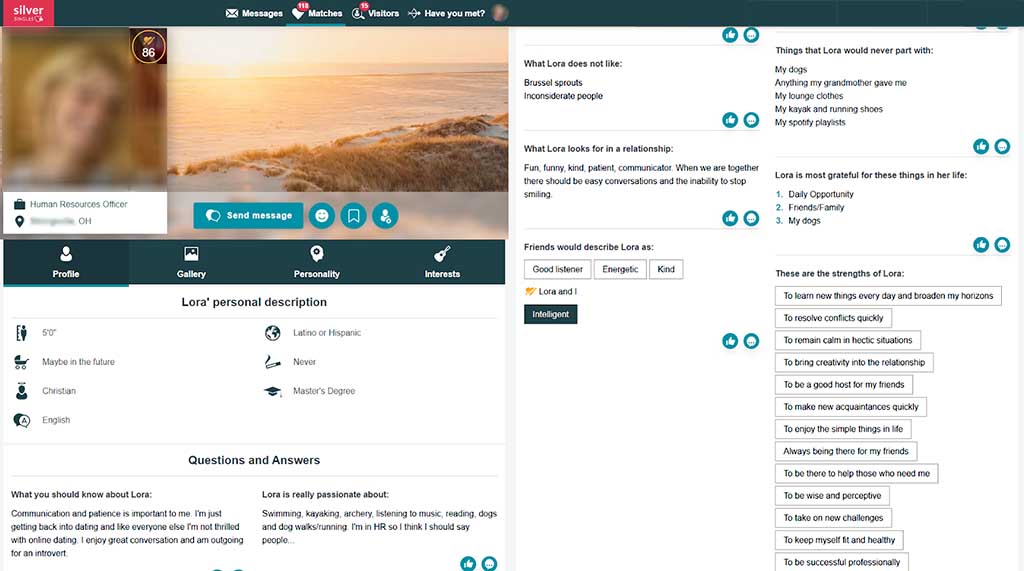Click the Good listener tag

tap(558, 269)
